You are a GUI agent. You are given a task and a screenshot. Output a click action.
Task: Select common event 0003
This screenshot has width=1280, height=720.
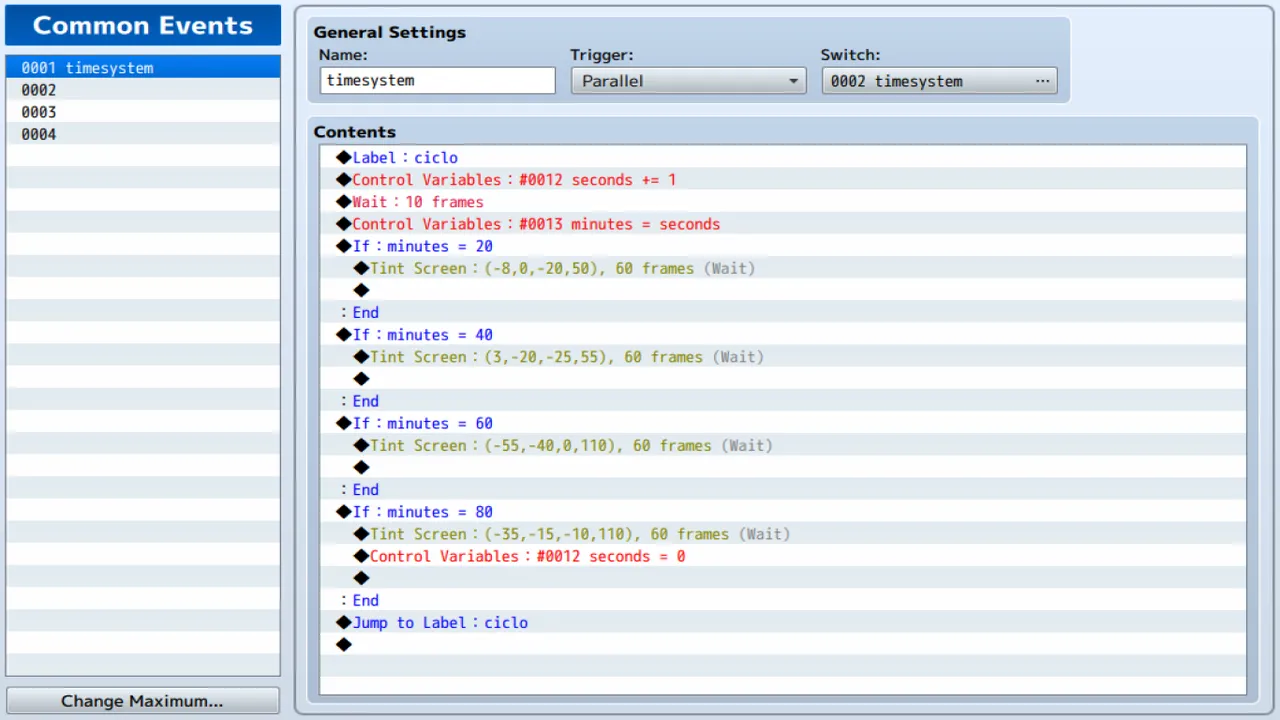[143, 112]
